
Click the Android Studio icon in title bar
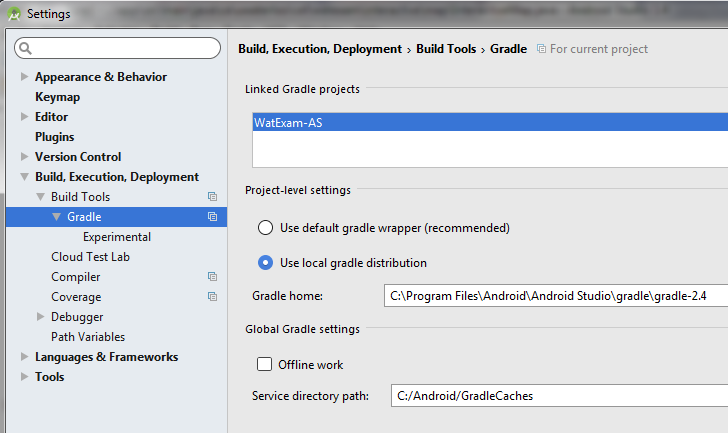(13, 14)
